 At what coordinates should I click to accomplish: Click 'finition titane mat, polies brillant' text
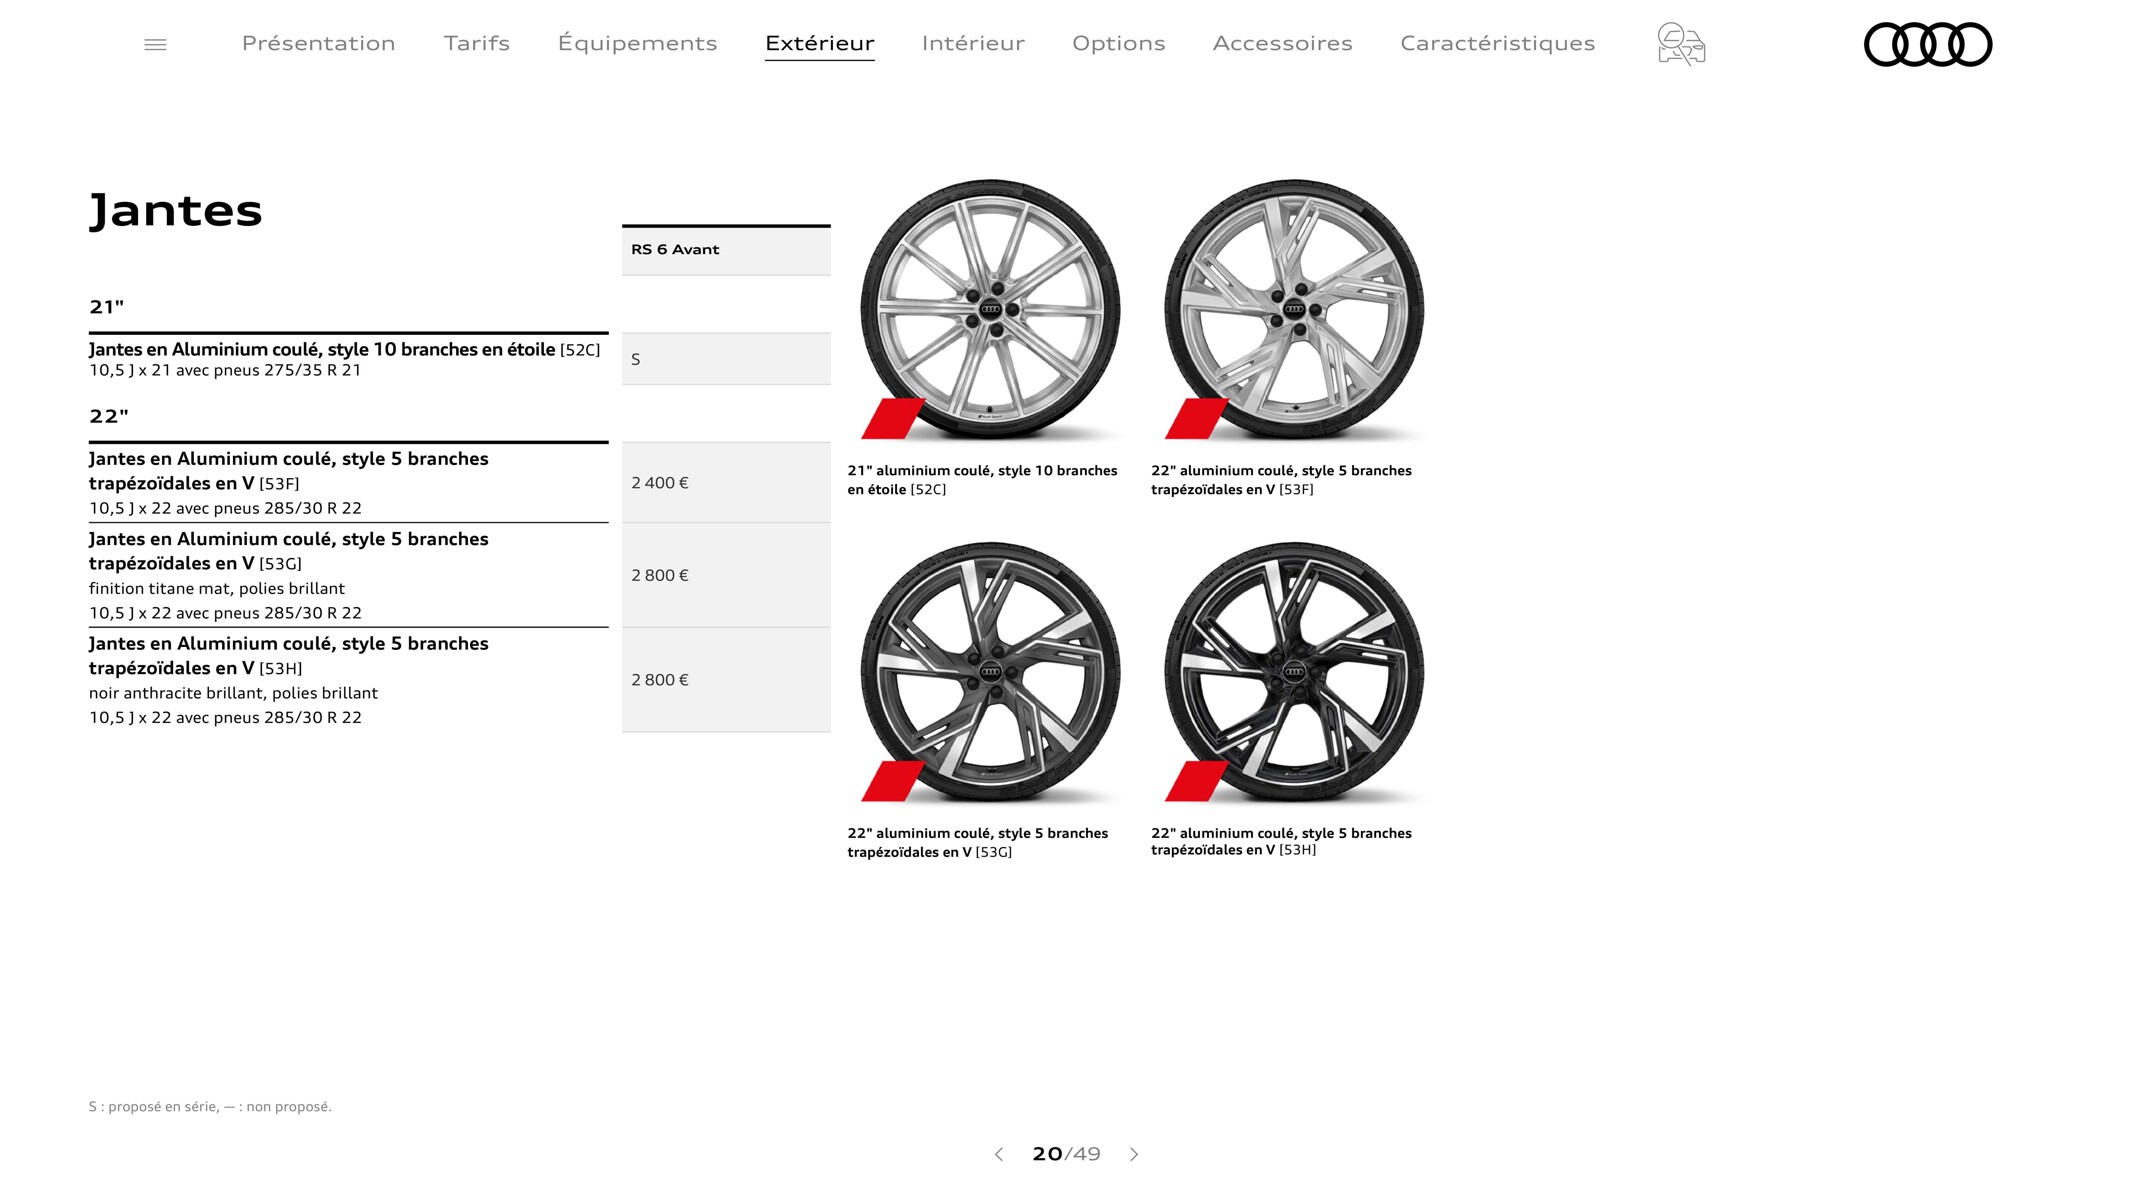[x=216, y=589]
